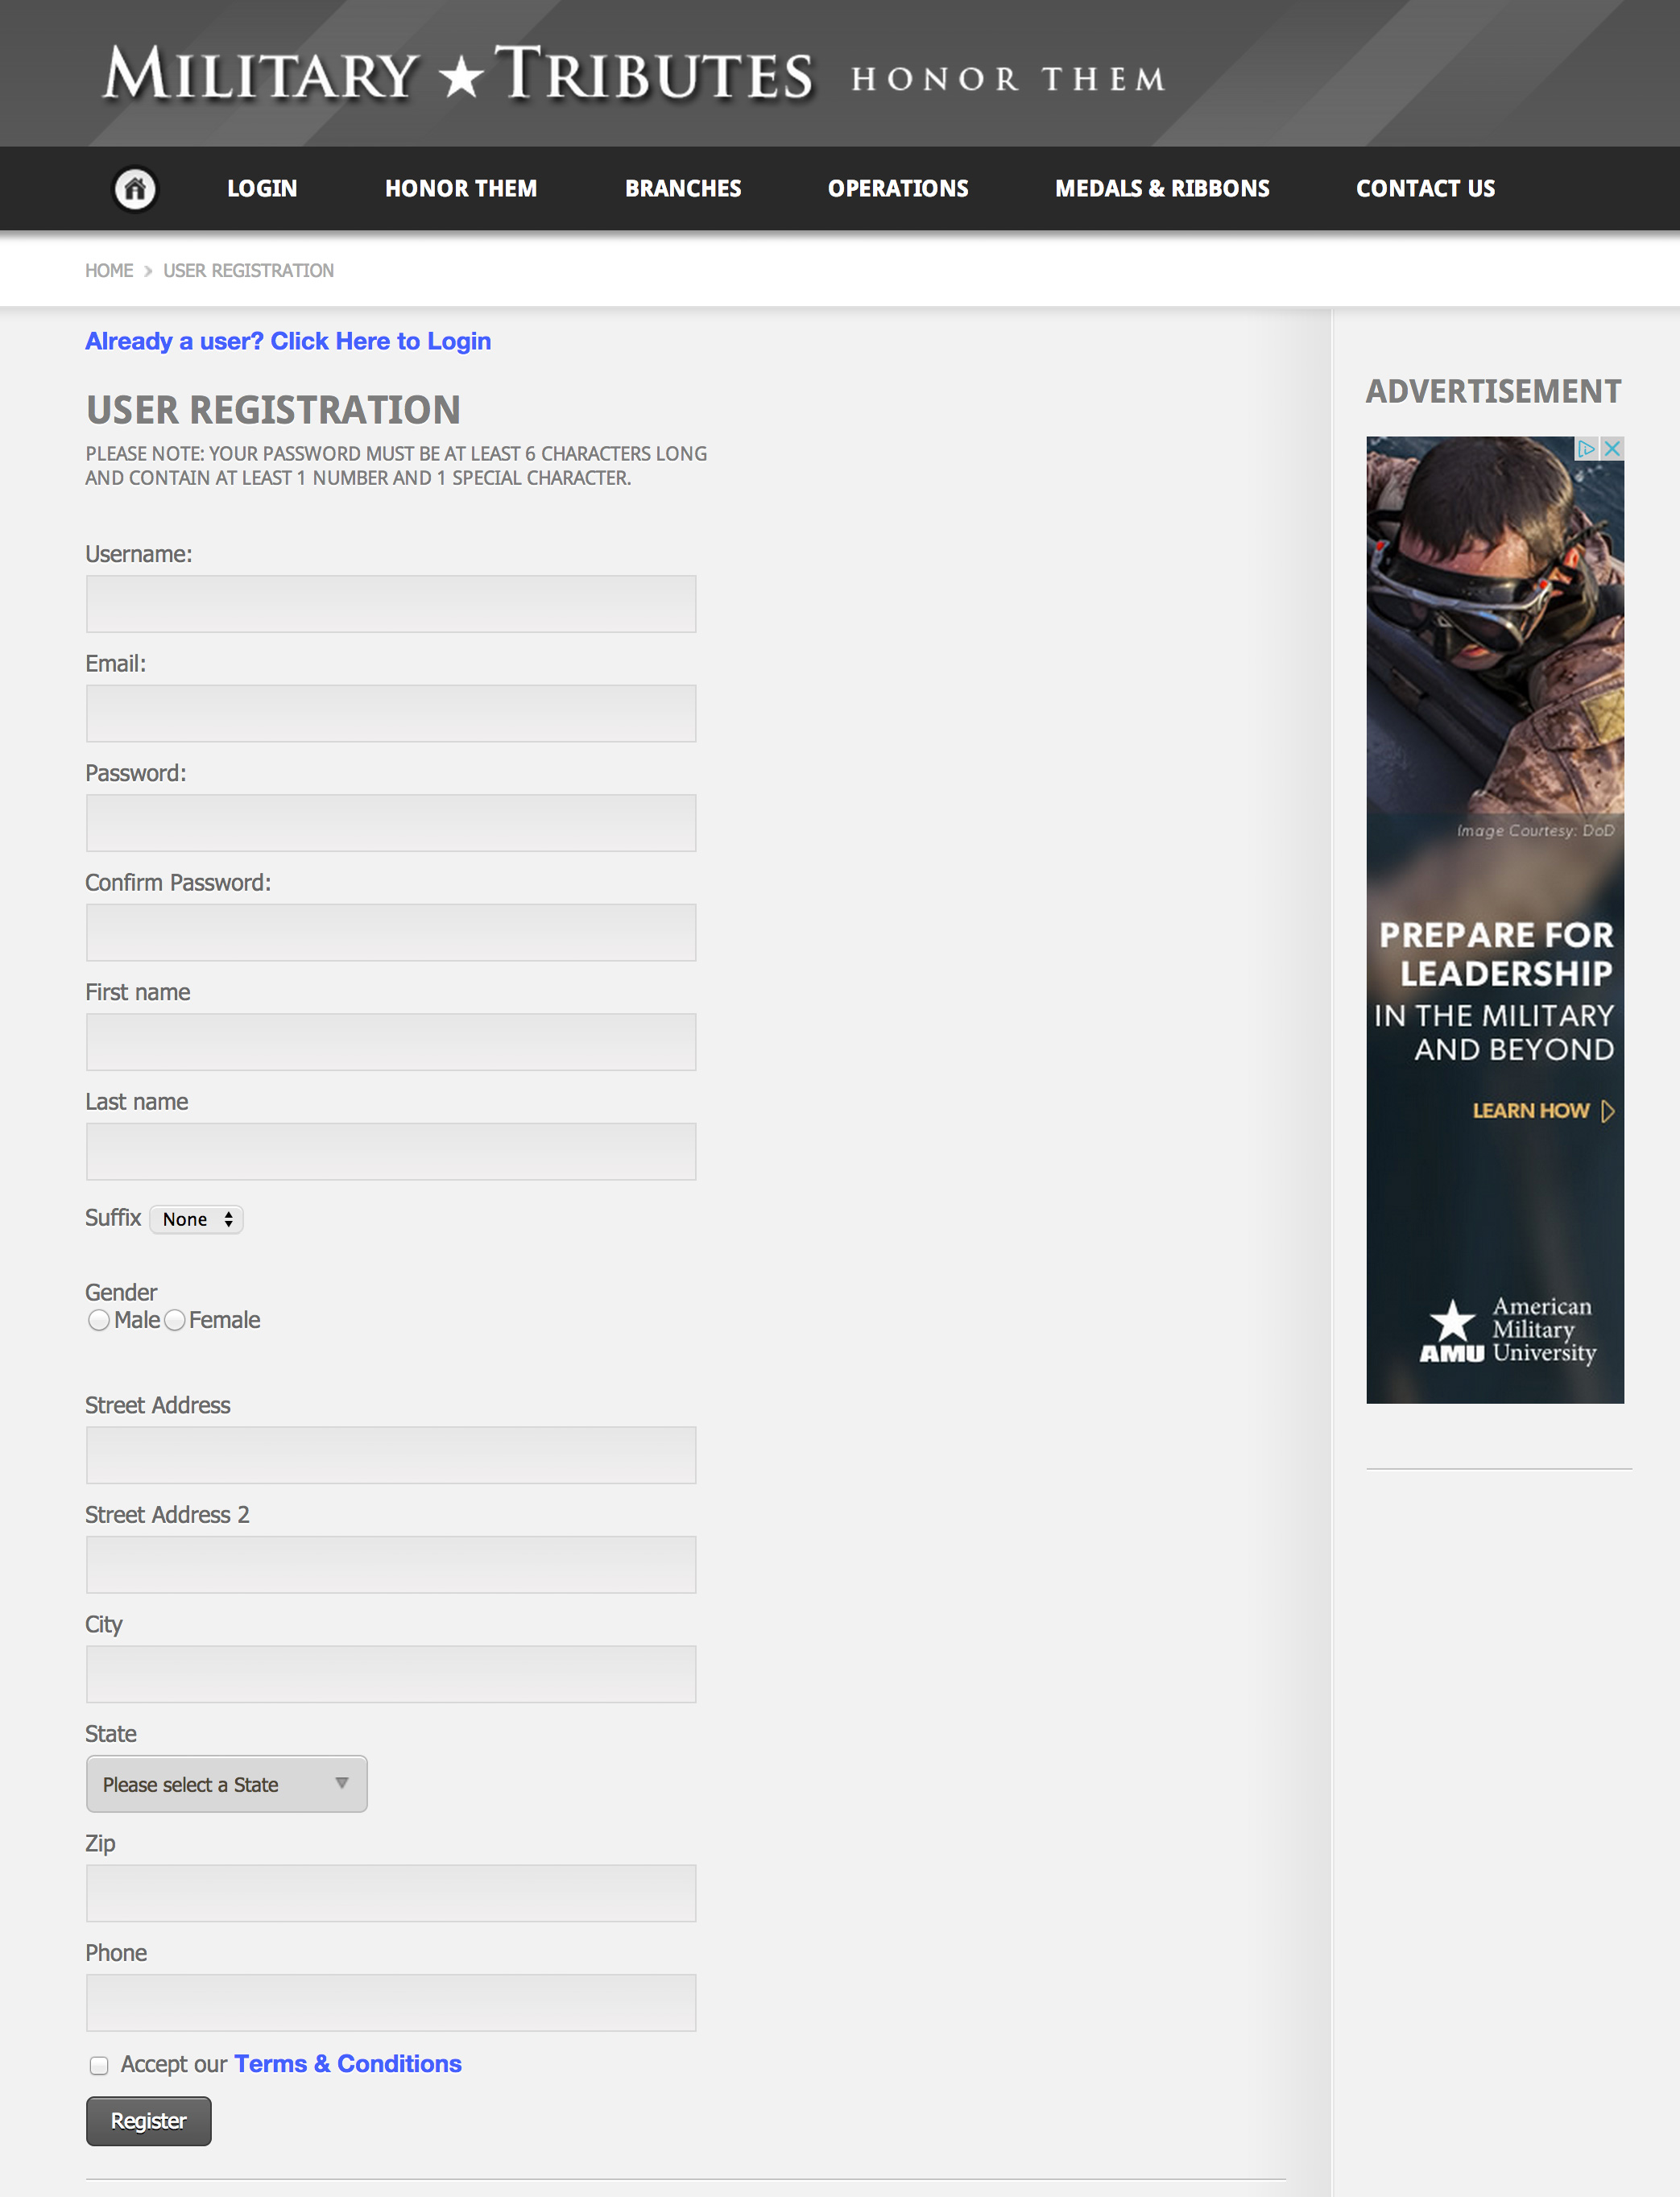
Task: Click the Gender label
Action: (121, 1293)
